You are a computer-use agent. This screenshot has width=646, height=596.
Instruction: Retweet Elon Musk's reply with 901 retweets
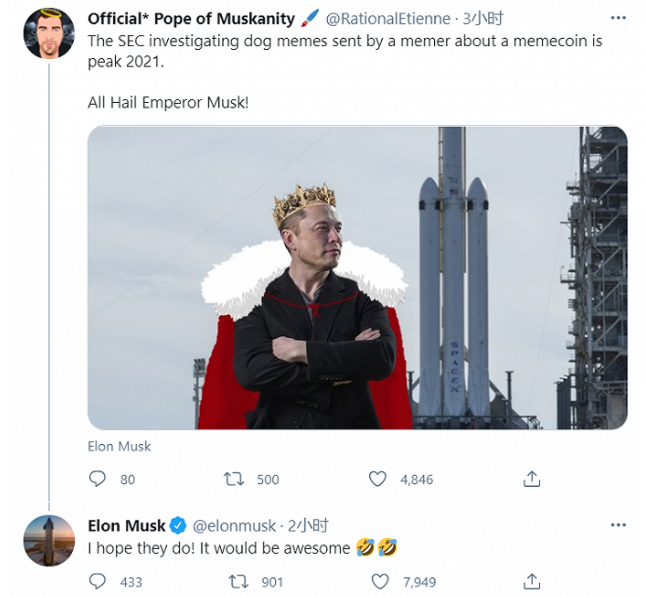tap(238, 581)
